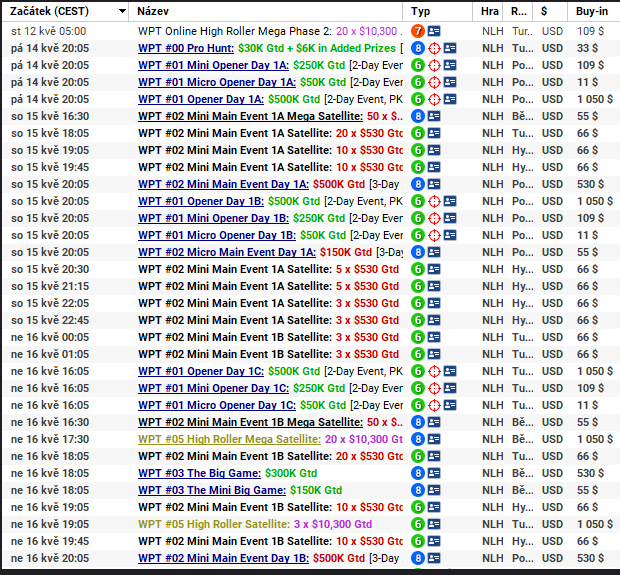Open WPT #01 Mini Opener Day 1A link
The image size is (620, 575).
click(x=214, y=65)
